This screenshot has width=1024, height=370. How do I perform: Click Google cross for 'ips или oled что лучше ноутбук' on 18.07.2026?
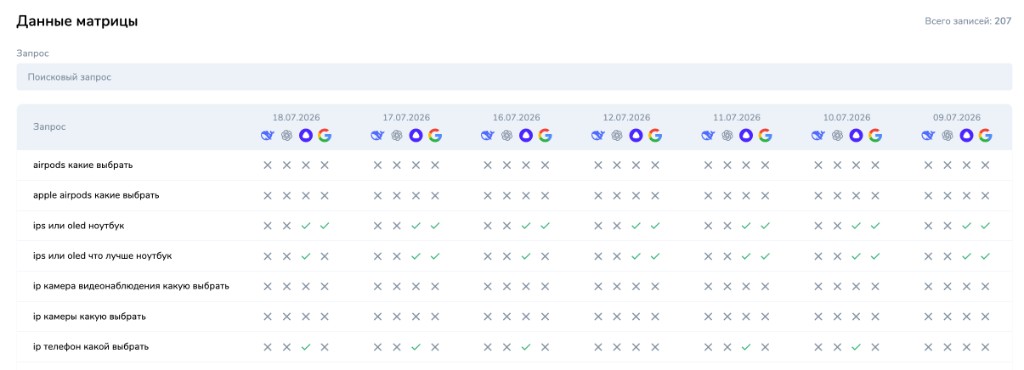click(325, 256)
